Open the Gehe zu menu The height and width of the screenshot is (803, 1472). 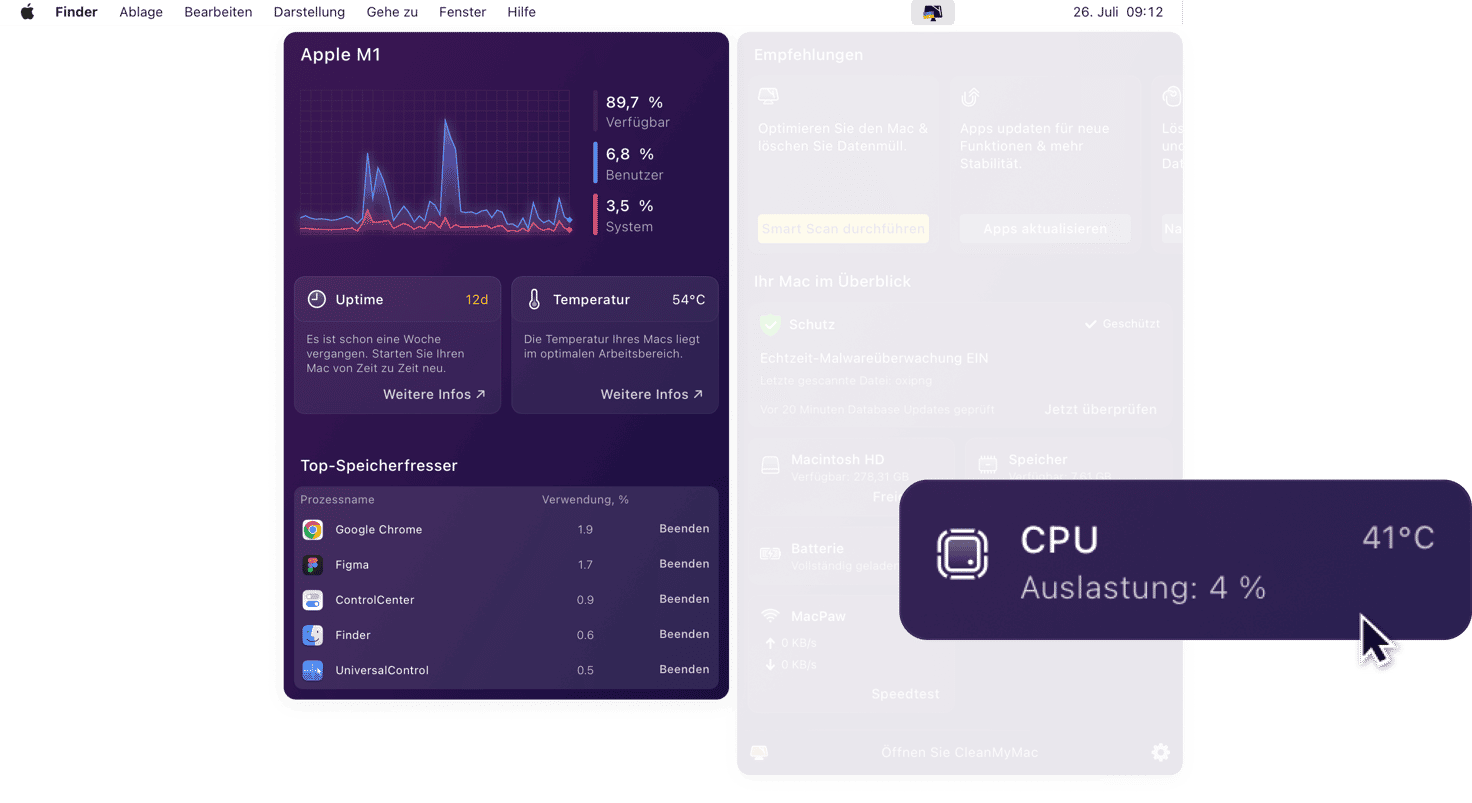tap(392, 12)
